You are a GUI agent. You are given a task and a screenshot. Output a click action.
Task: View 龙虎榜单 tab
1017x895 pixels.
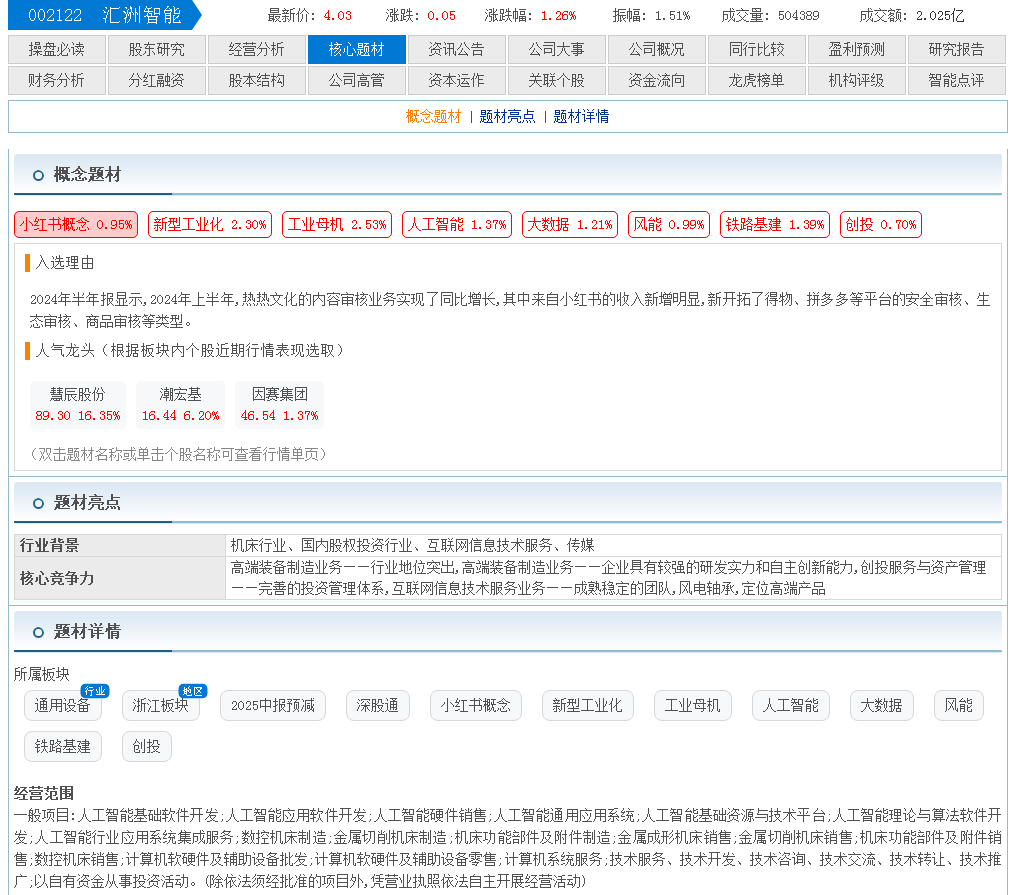[756, 81]
